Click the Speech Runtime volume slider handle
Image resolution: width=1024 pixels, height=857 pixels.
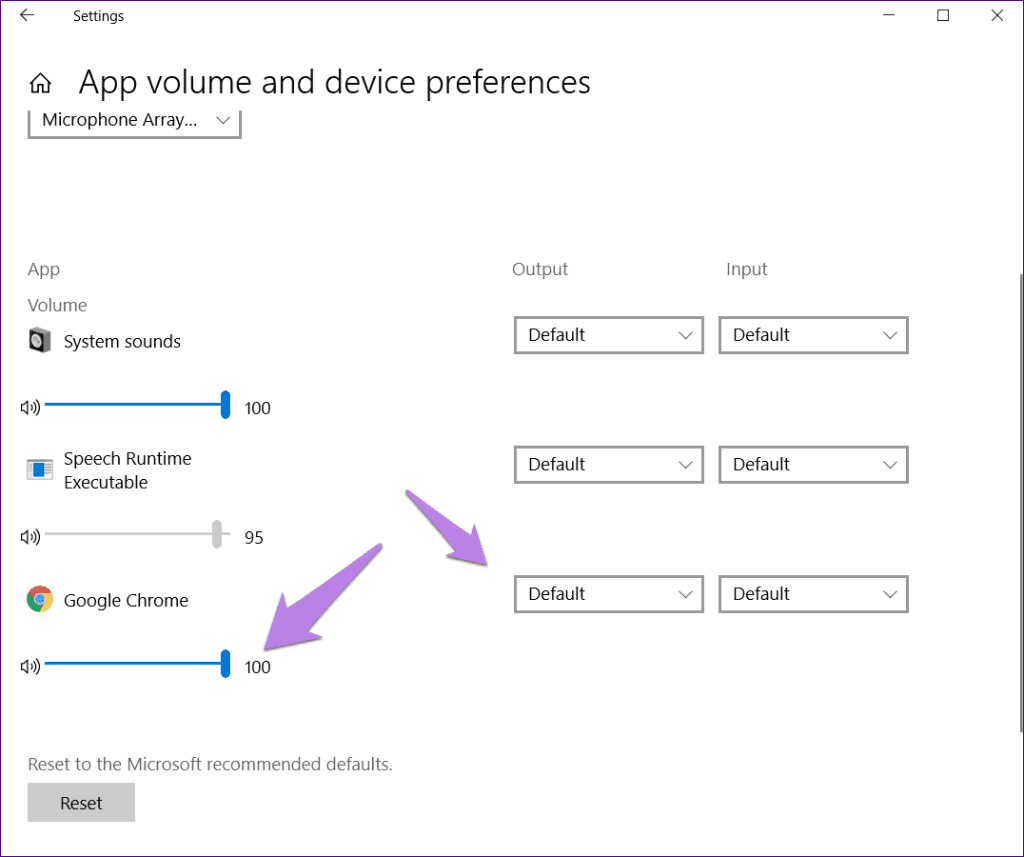pos(217,535)
